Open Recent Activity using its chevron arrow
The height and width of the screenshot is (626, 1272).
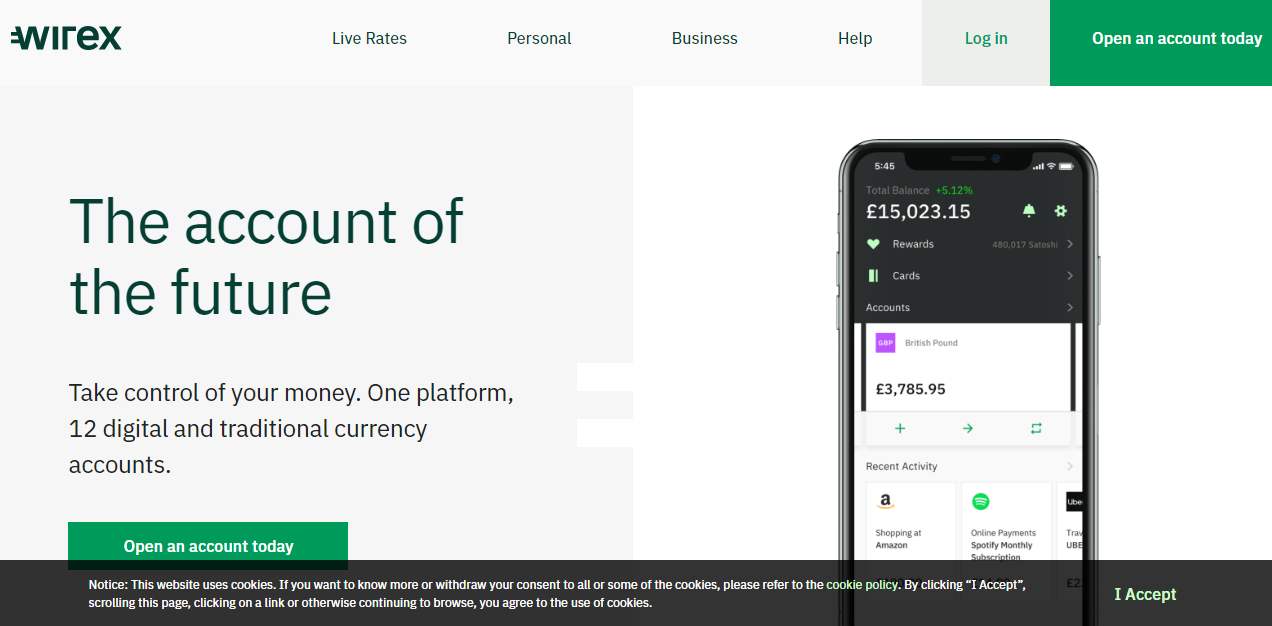[x=1070, y=466]
